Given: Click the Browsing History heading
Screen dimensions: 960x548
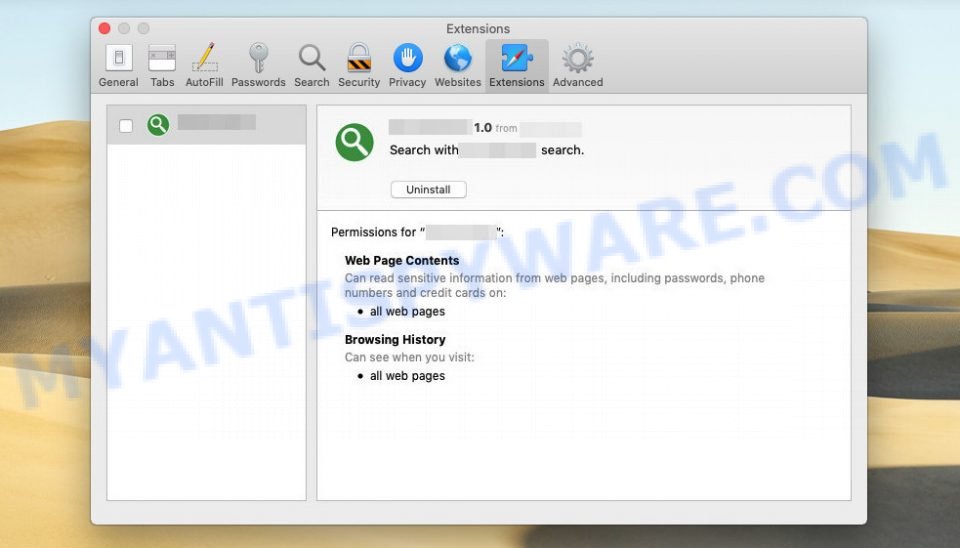Looking at the screenshot, I should click(395, 339).
